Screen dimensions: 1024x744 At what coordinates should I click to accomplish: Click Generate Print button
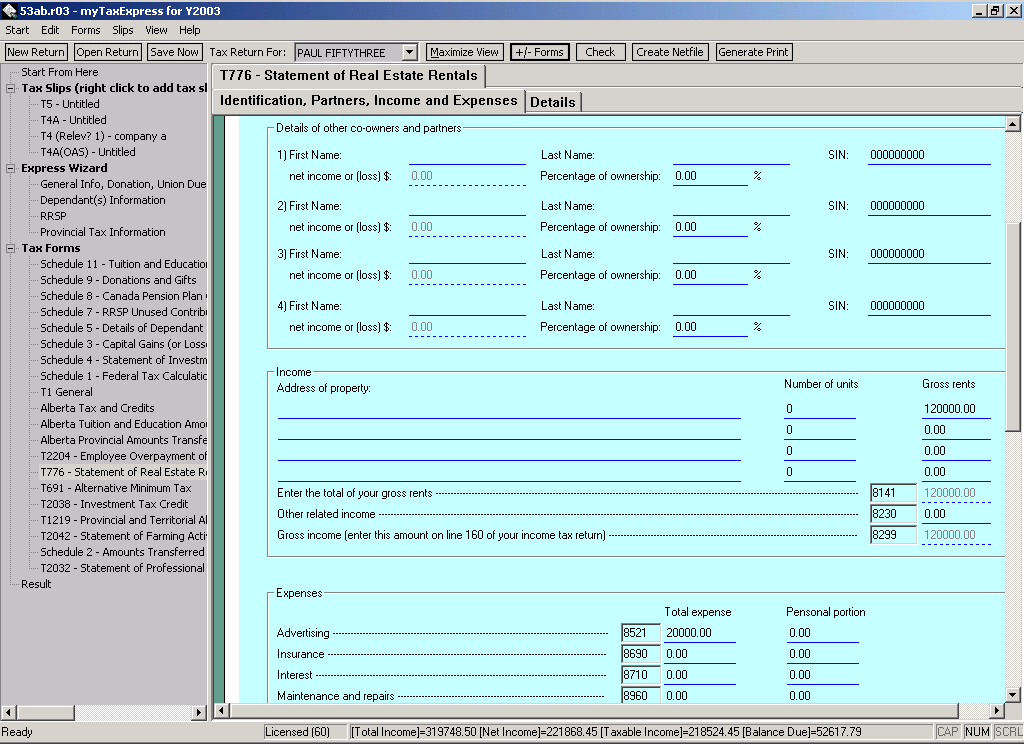tap(753, 52)
